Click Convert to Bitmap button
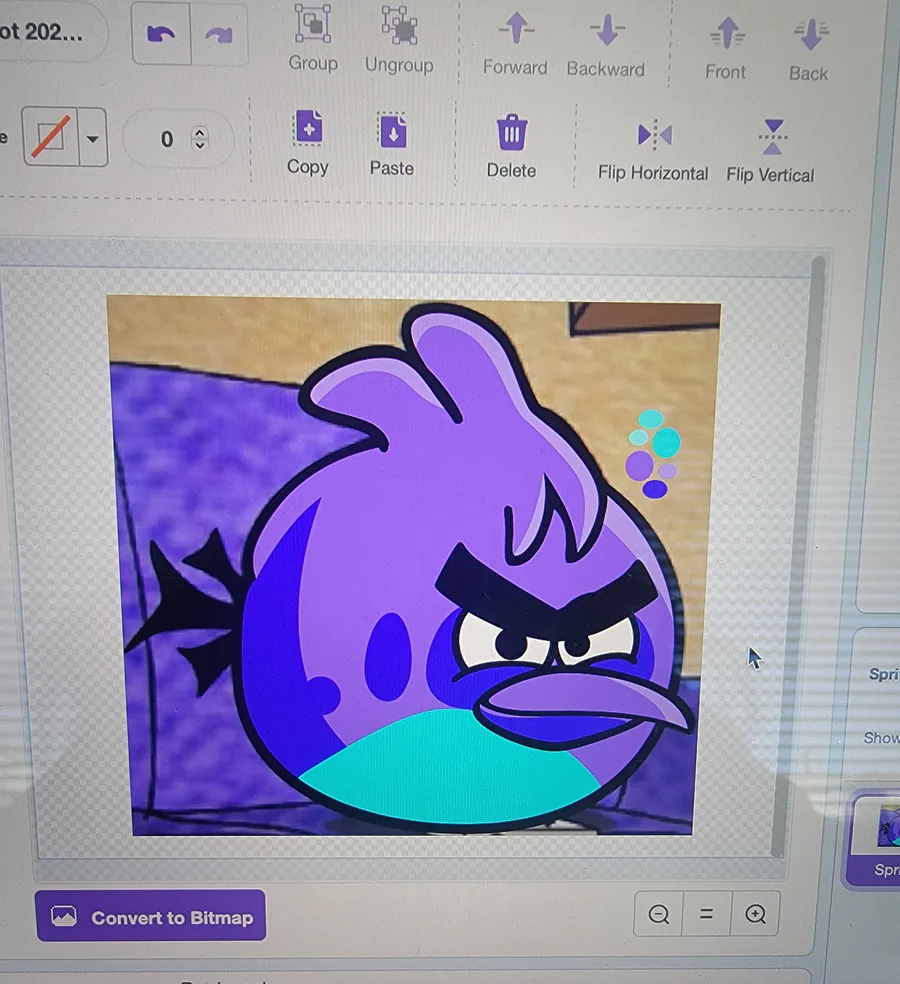The width and height of the screenshot is (900, 984). click(x=151, y=916)
